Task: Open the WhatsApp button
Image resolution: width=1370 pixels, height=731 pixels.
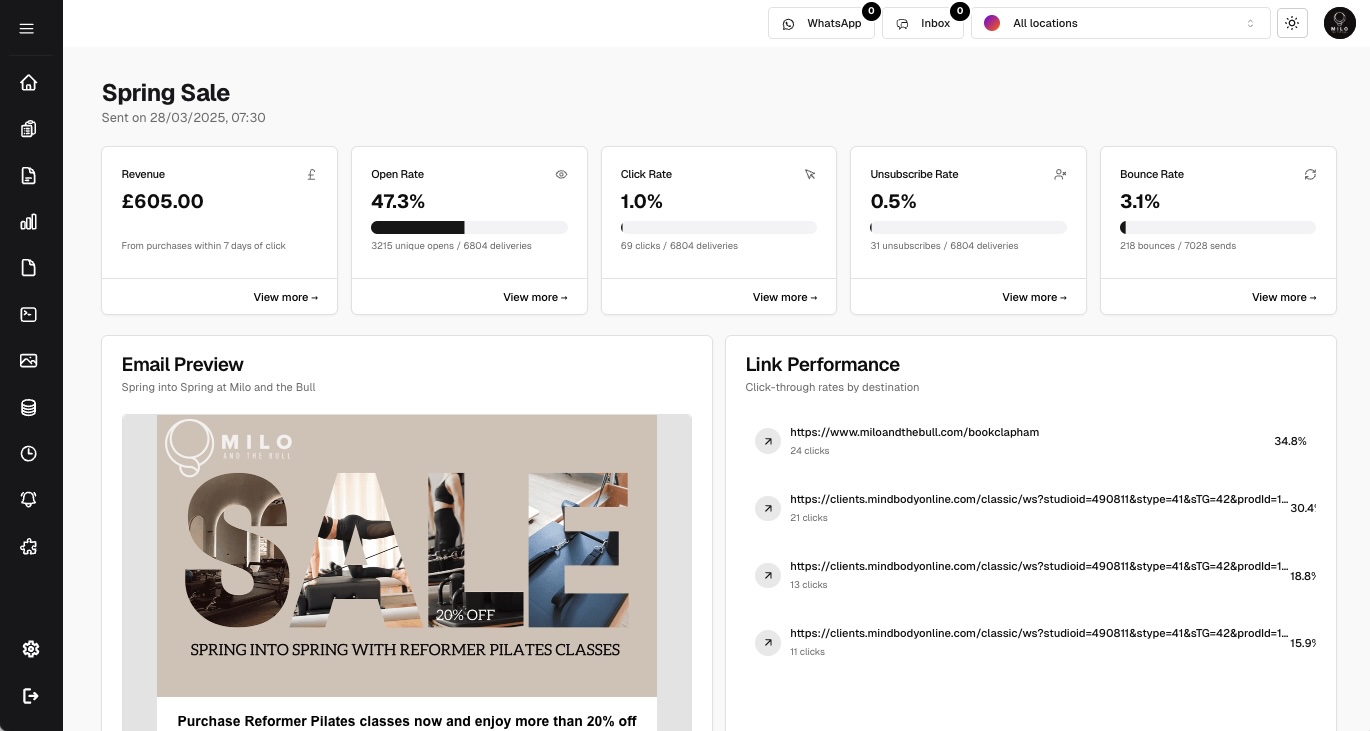Action: [821, 23]
